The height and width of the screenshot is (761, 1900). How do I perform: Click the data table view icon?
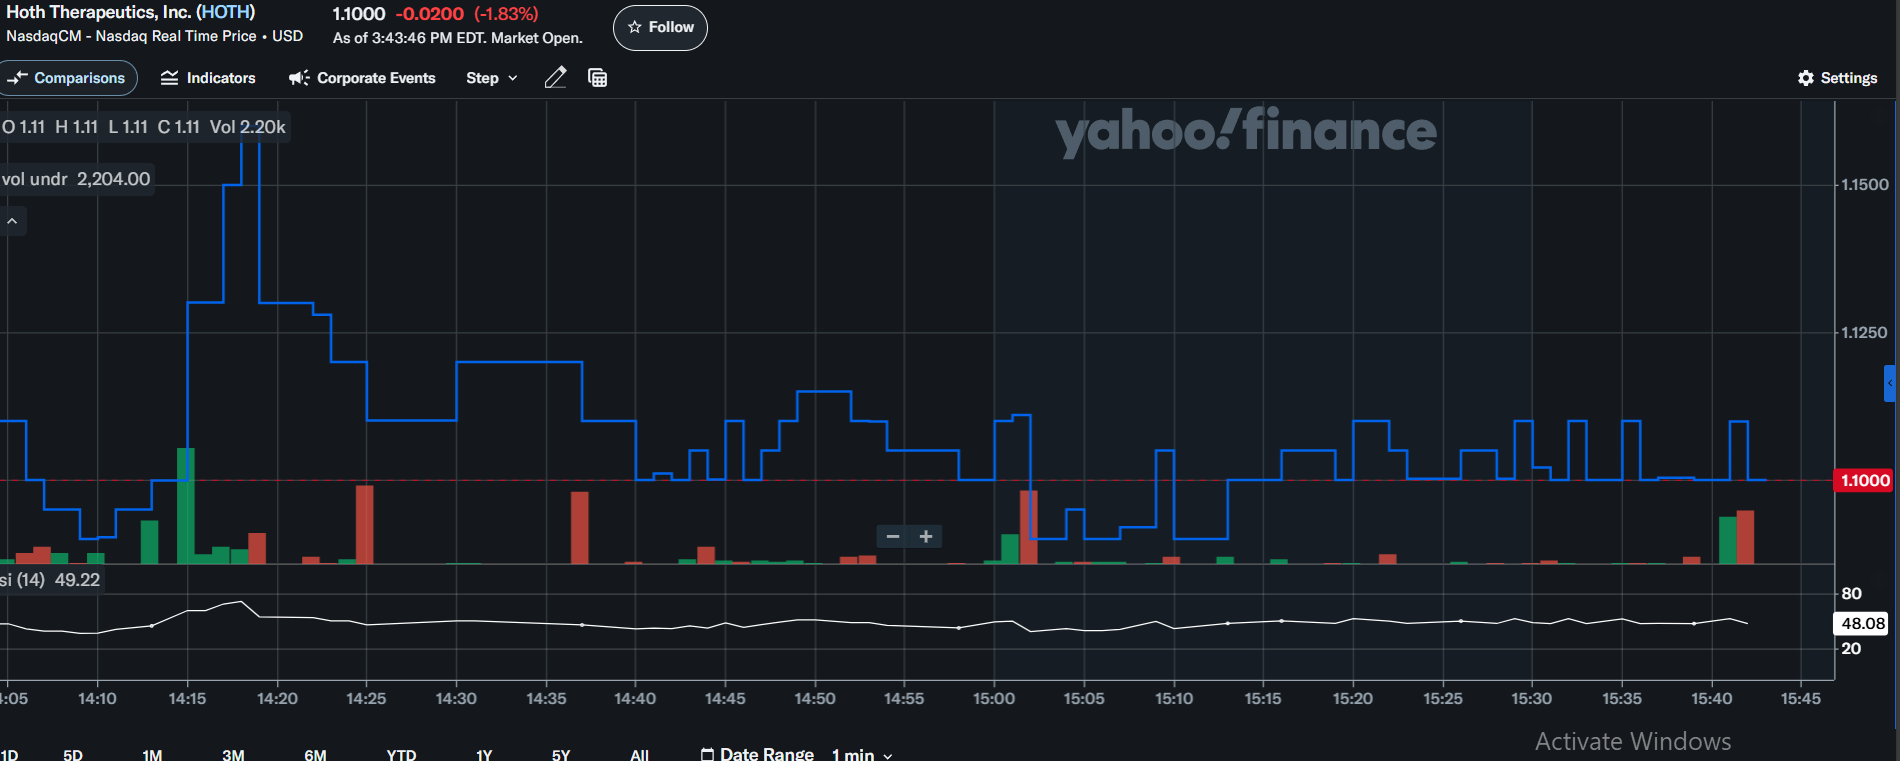coord(598,78)
